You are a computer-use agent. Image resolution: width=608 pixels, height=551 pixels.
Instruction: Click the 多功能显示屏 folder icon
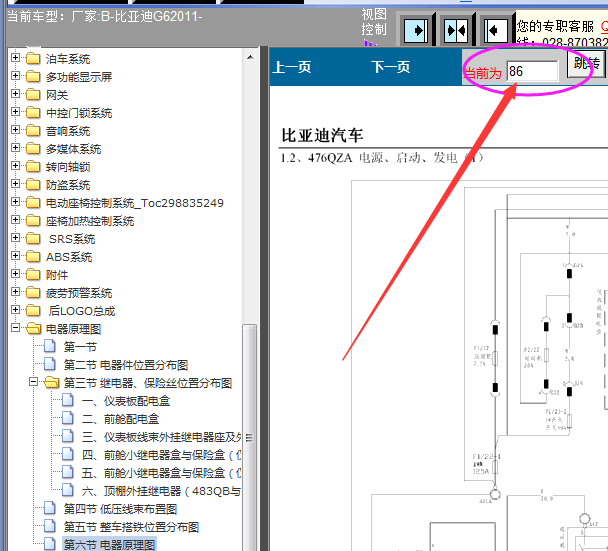click(x=33, y=77)
